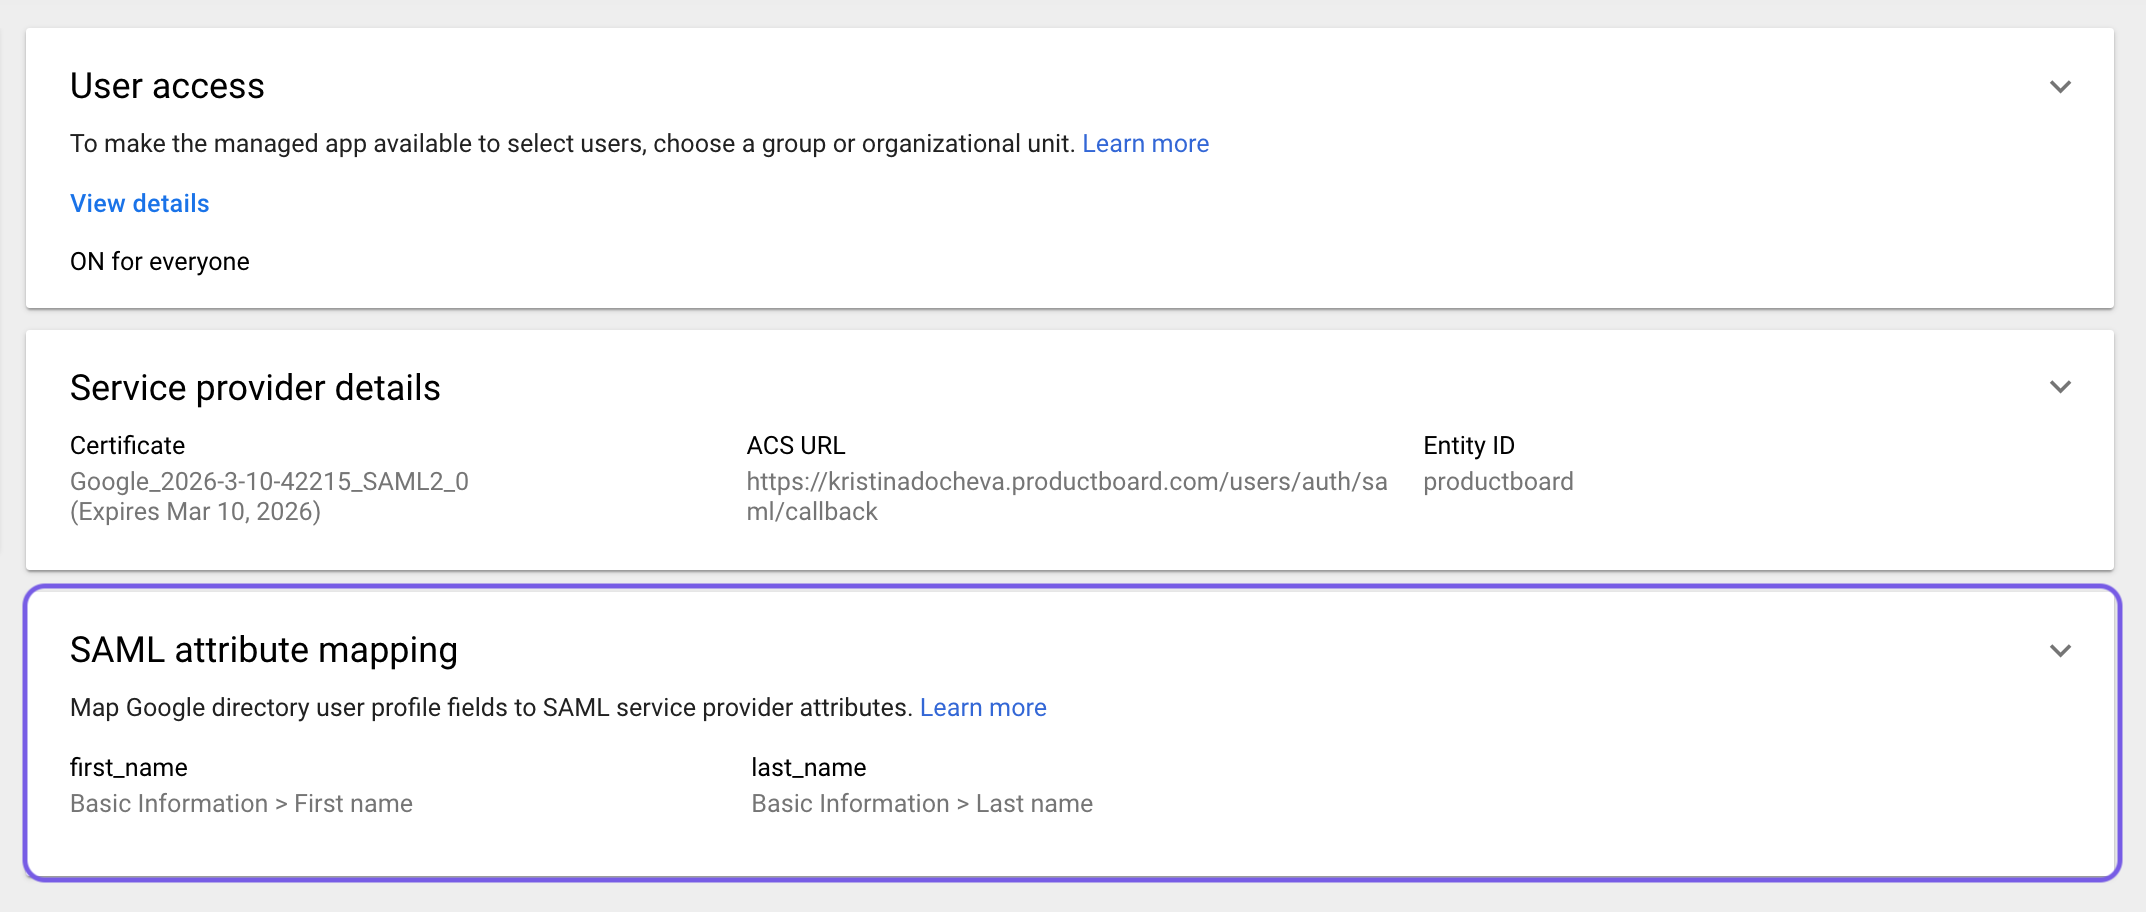Image resolution: width=2146 pixels, height=912 pixels.
Task: Click the productboard callback ACS URL value
Action: [x=1067, y=497]
